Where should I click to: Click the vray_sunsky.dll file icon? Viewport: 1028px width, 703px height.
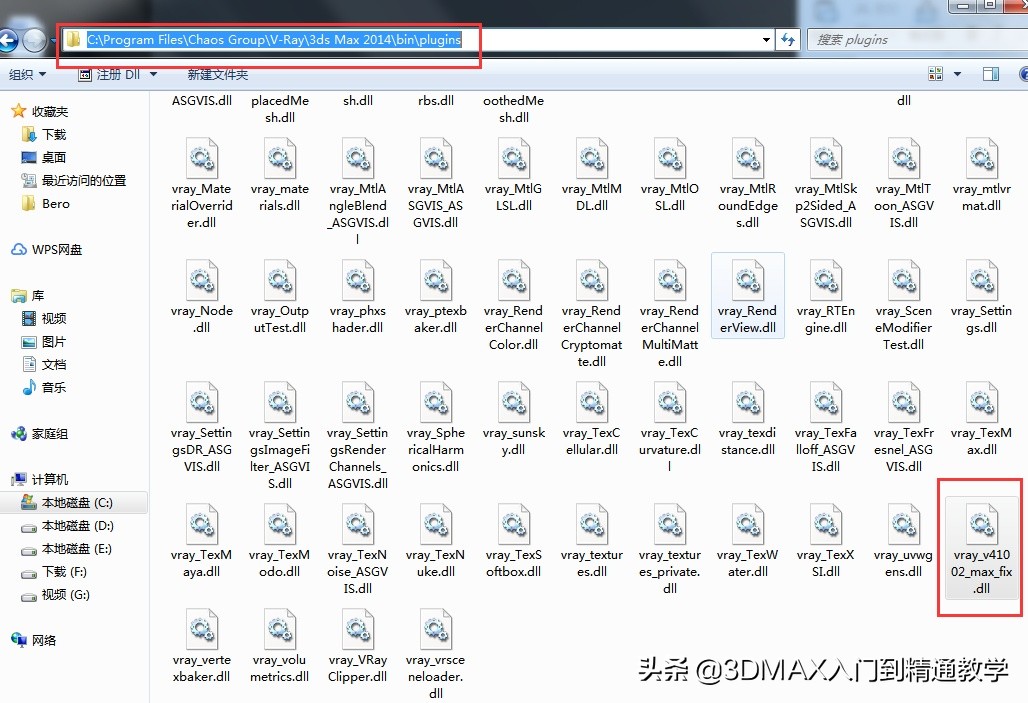[x=514, y=403]
